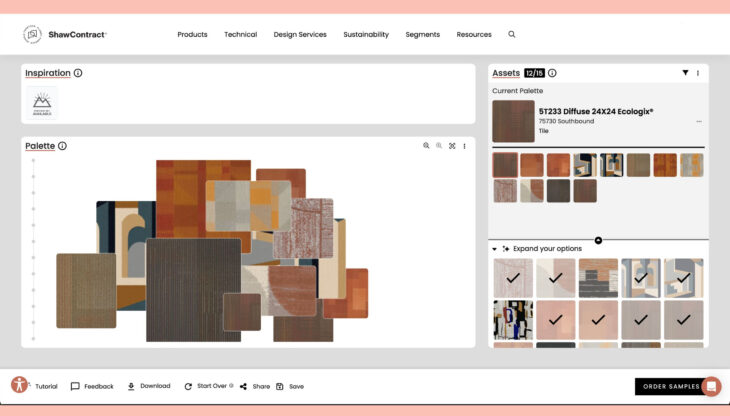Click the fit-to-screen icon in Palette
Screen dimensions: 730x416
click(x=452, y=146)
